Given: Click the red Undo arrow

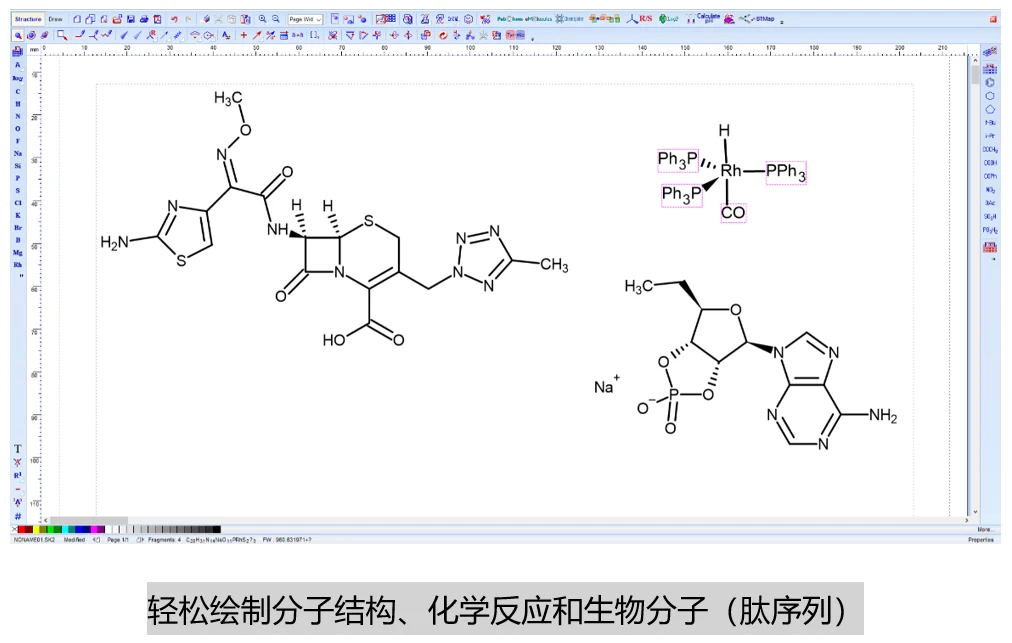Looking at the screenshot, I should click(174, 19).
